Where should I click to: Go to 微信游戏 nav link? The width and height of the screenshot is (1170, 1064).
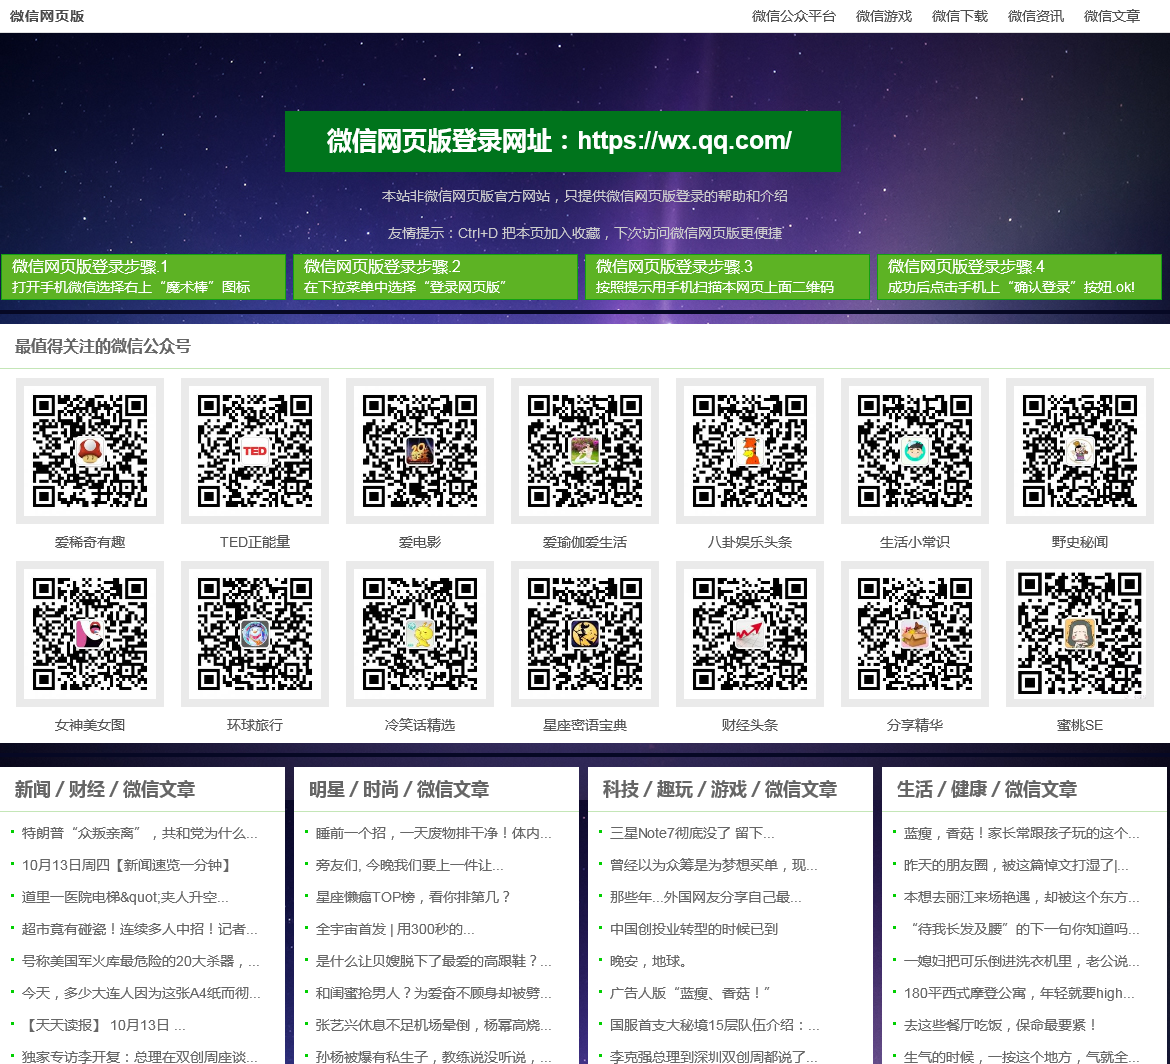(x=883, y=16)
